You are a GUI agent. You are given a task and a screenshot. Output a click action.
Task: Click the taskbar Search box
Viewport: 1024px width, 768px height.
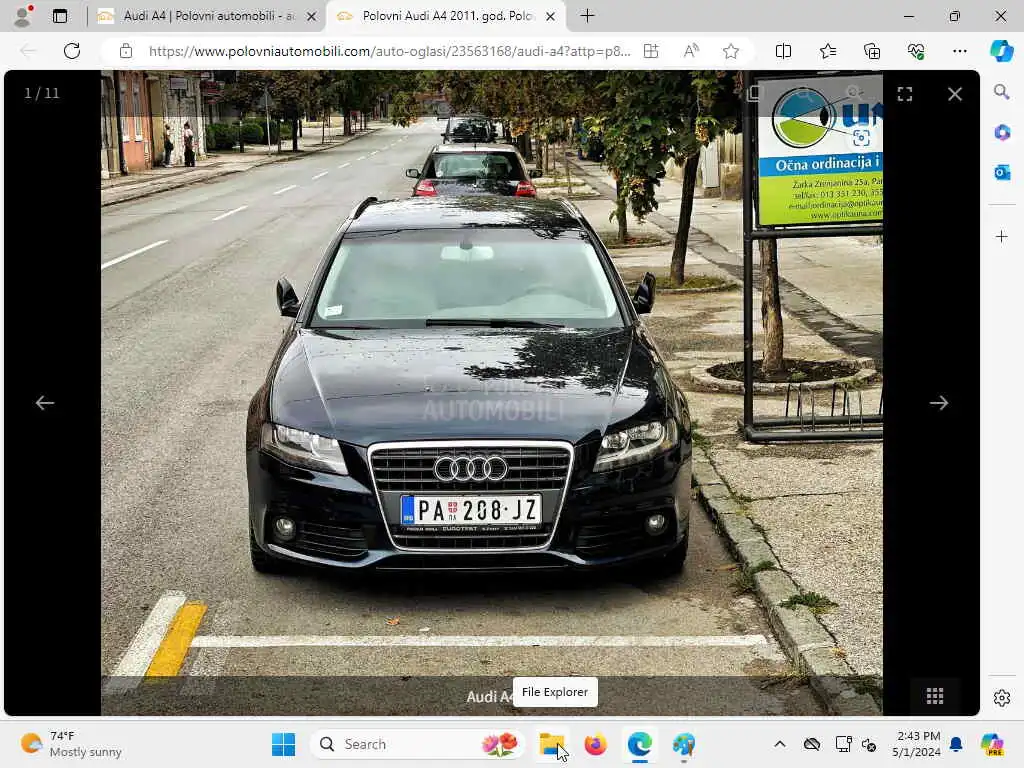pos(418,744)
